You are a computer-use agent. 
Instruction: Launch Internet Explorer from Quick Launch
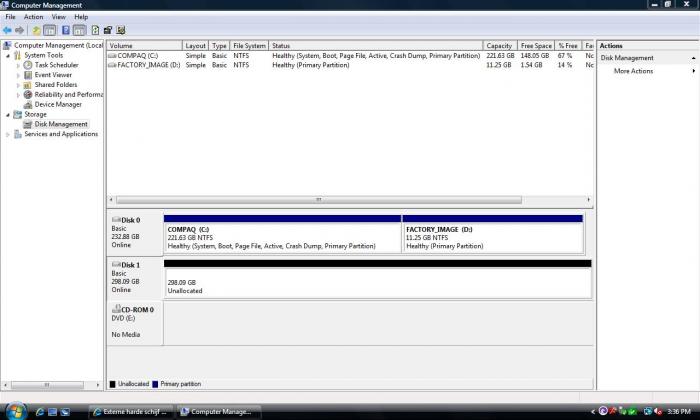(40, 412)
